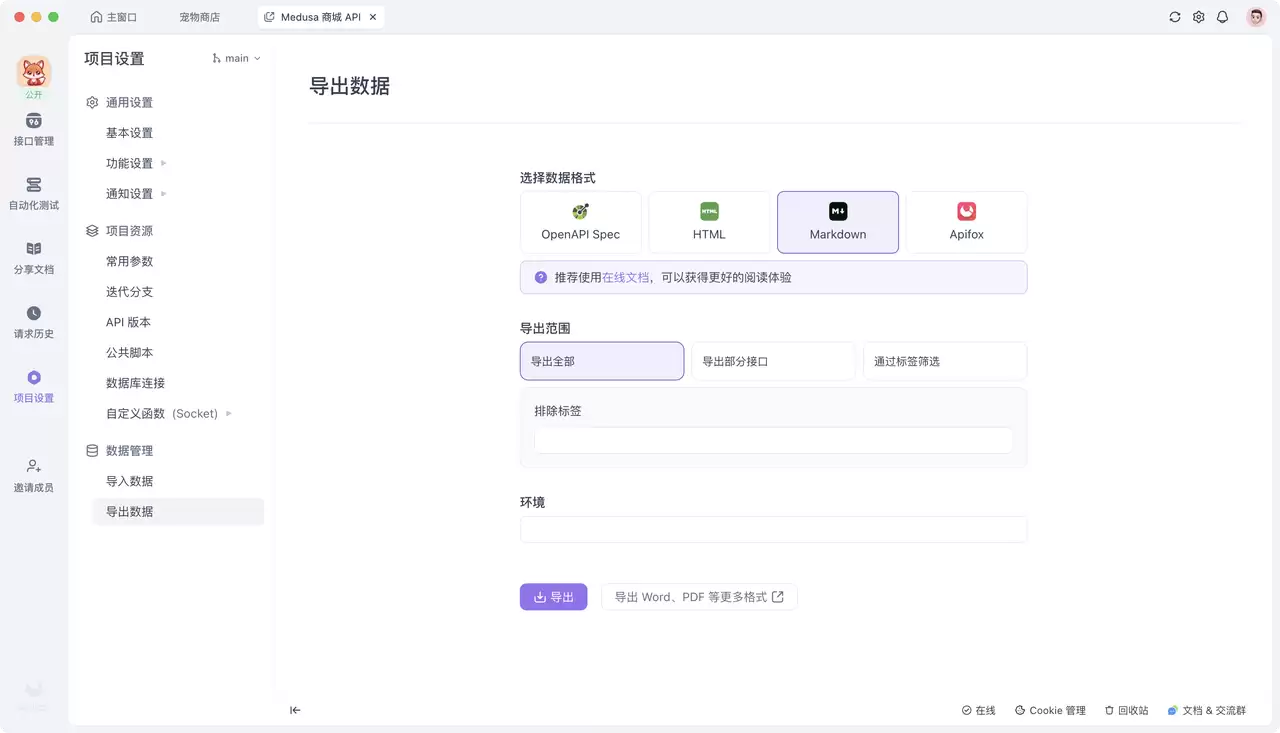1280x733 pixels.
Task: Choose 导出部分接口 export scope
Action: click(773, 361)
